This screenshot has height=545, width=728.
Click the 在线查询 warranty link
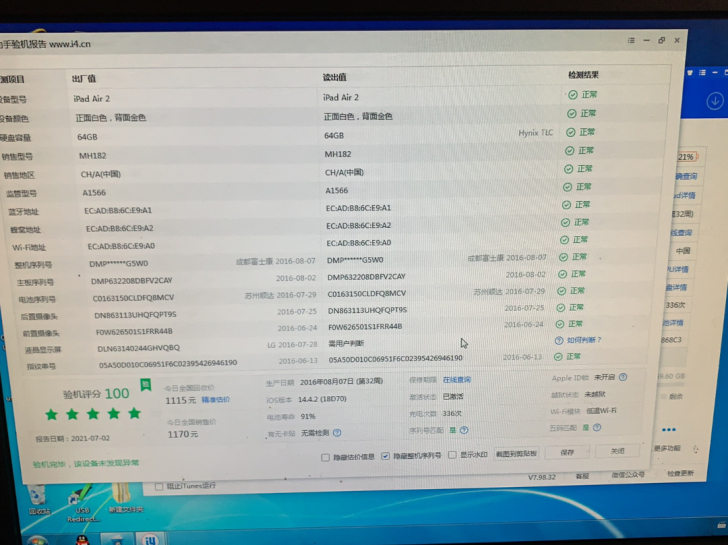tap(456, 379)
